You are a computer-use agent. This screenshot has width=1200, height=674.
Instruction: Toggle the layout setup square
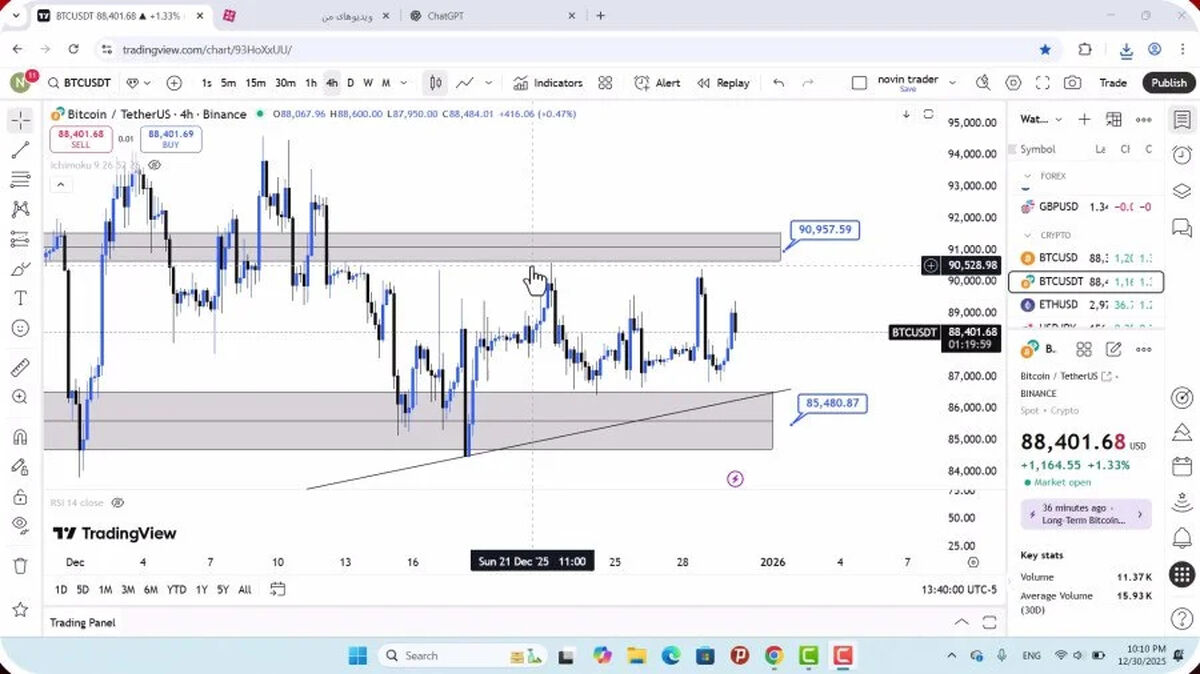point(859,83)
